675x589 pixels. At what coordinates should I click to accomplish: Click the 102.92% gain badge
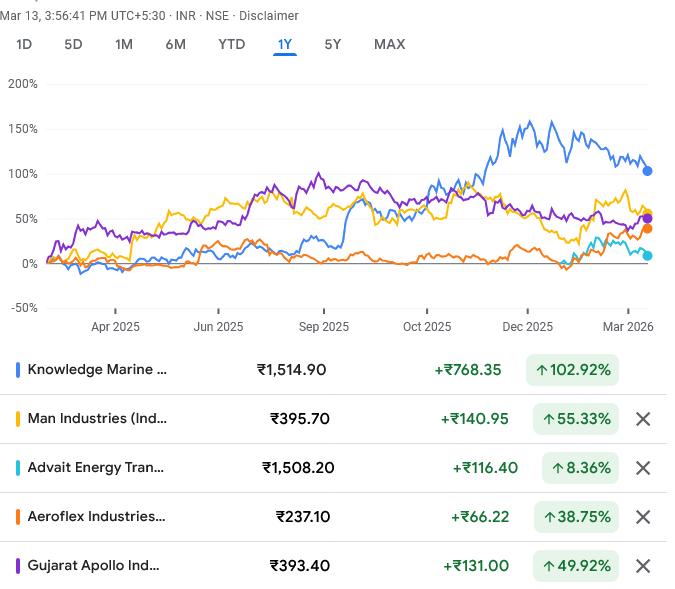[x=572, y=370]
